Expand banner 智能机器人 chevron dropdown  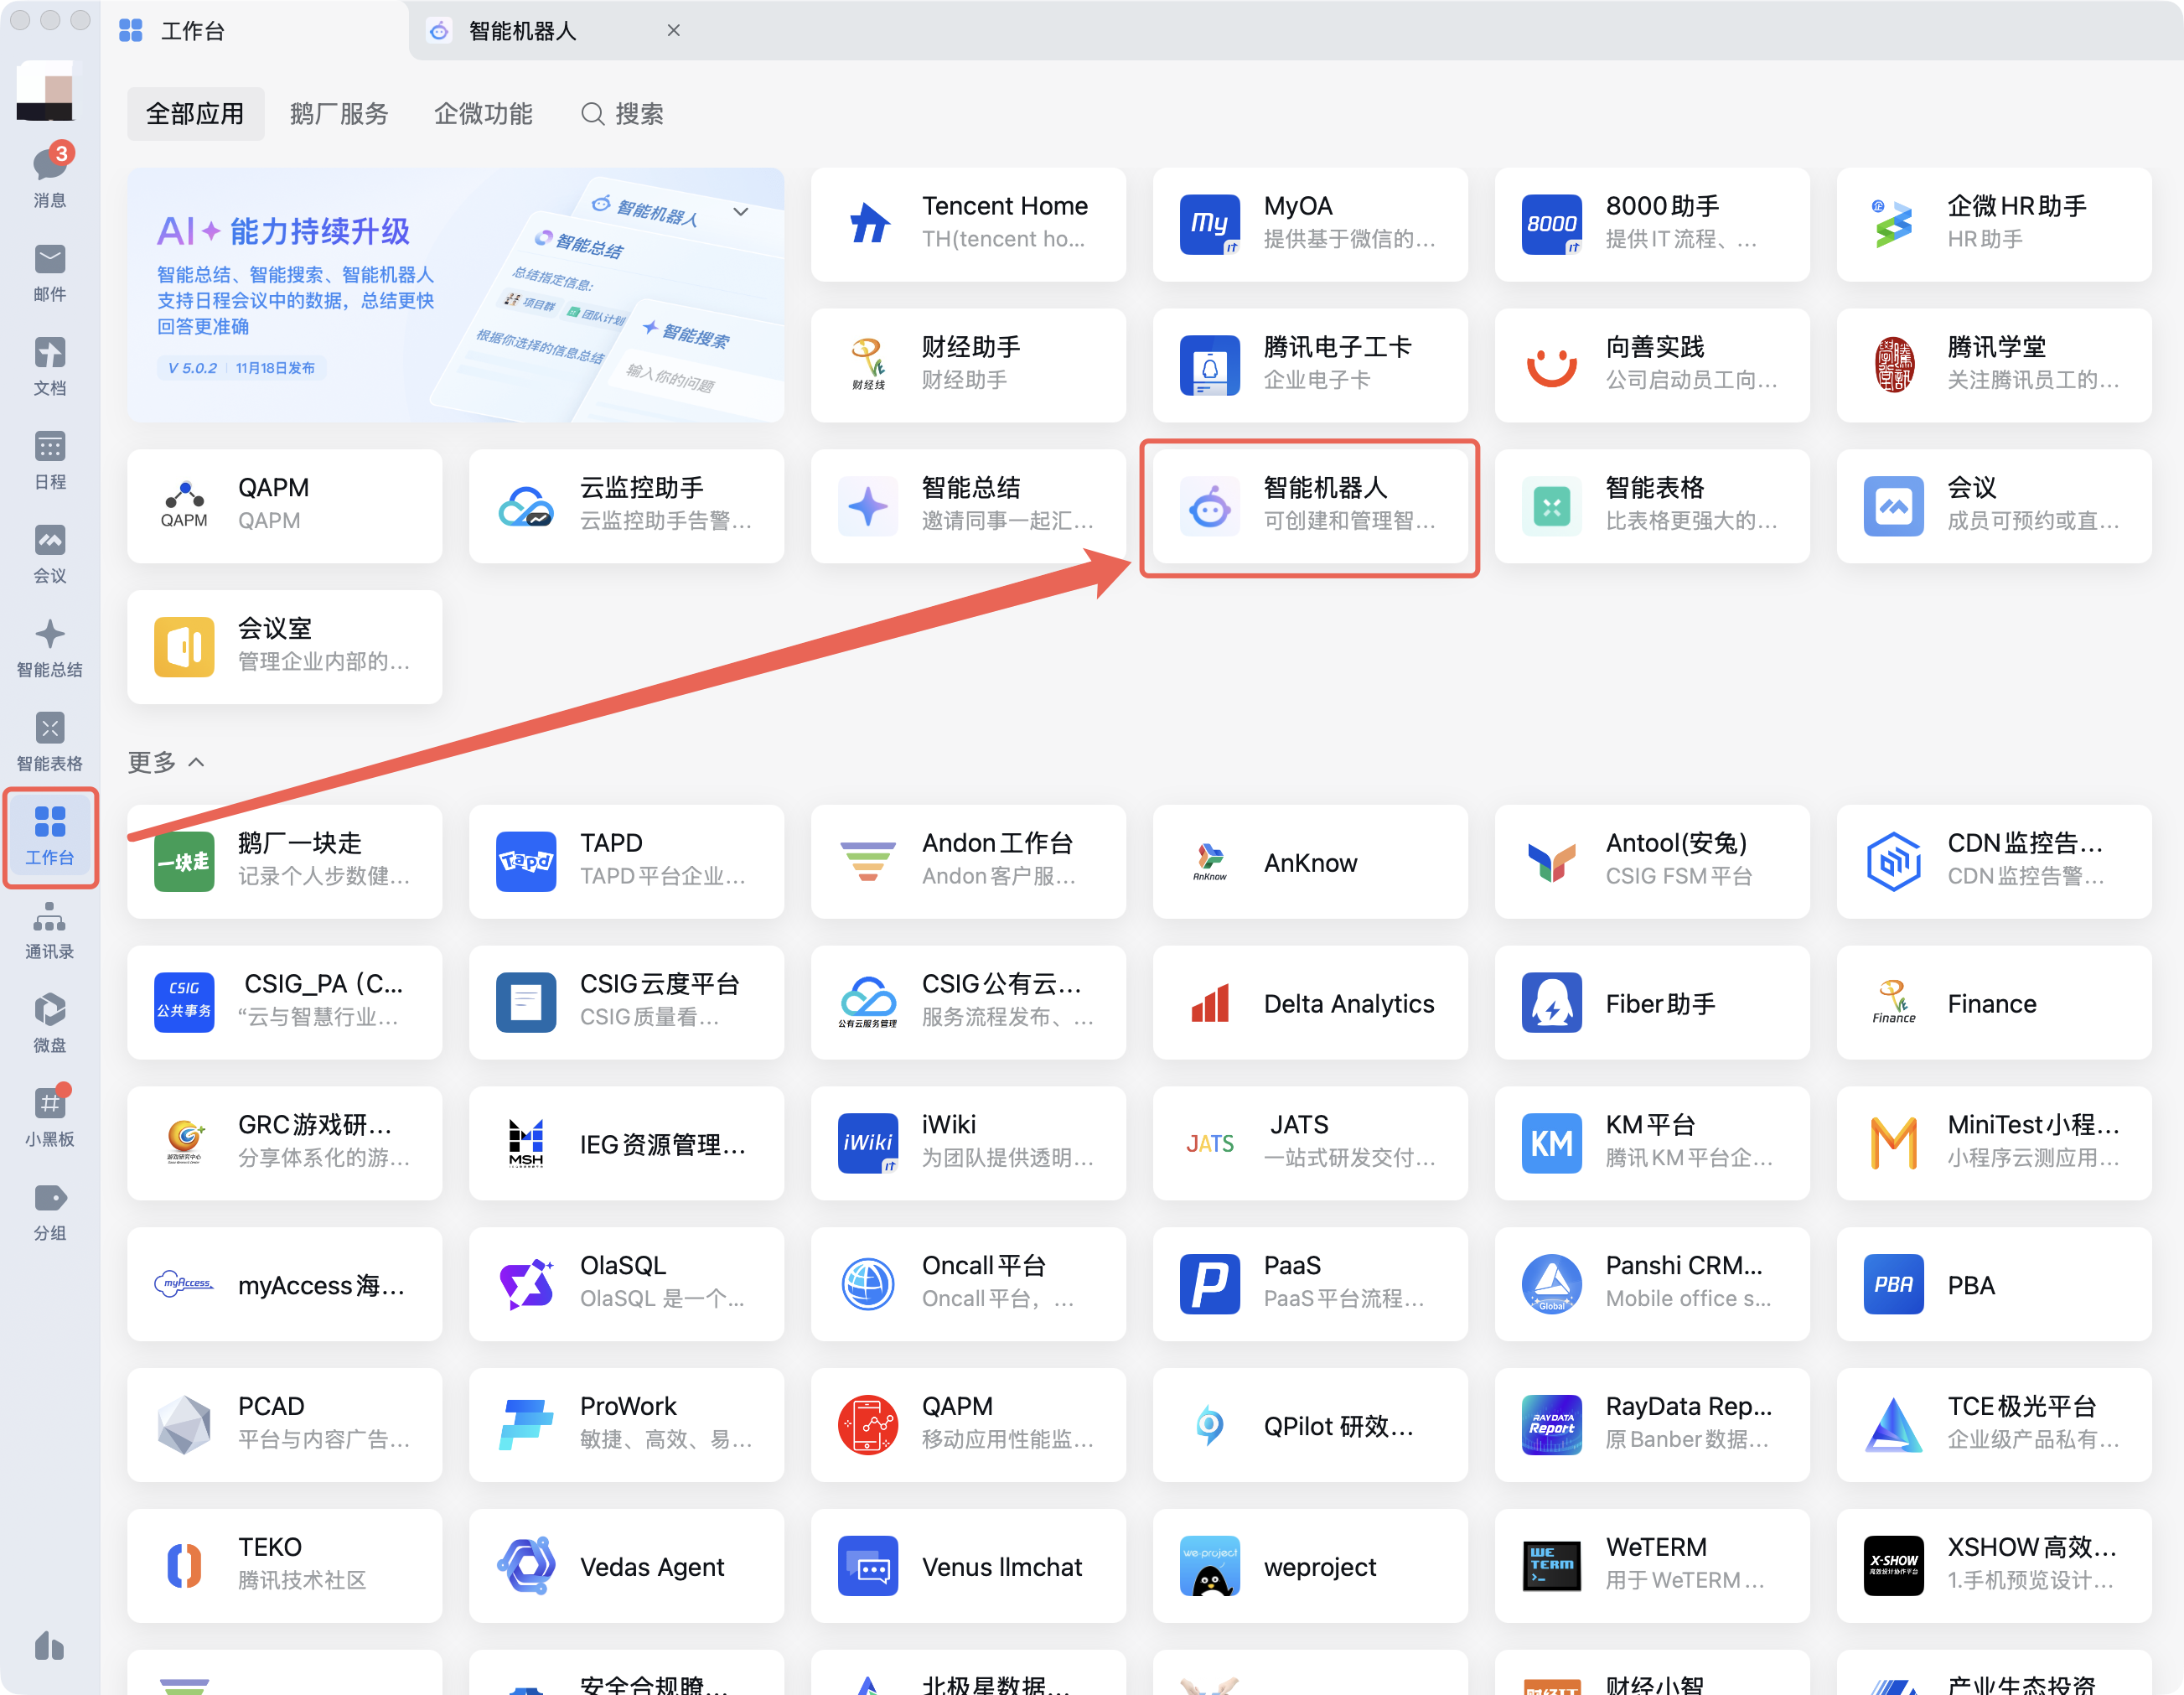tap(741, 212)
